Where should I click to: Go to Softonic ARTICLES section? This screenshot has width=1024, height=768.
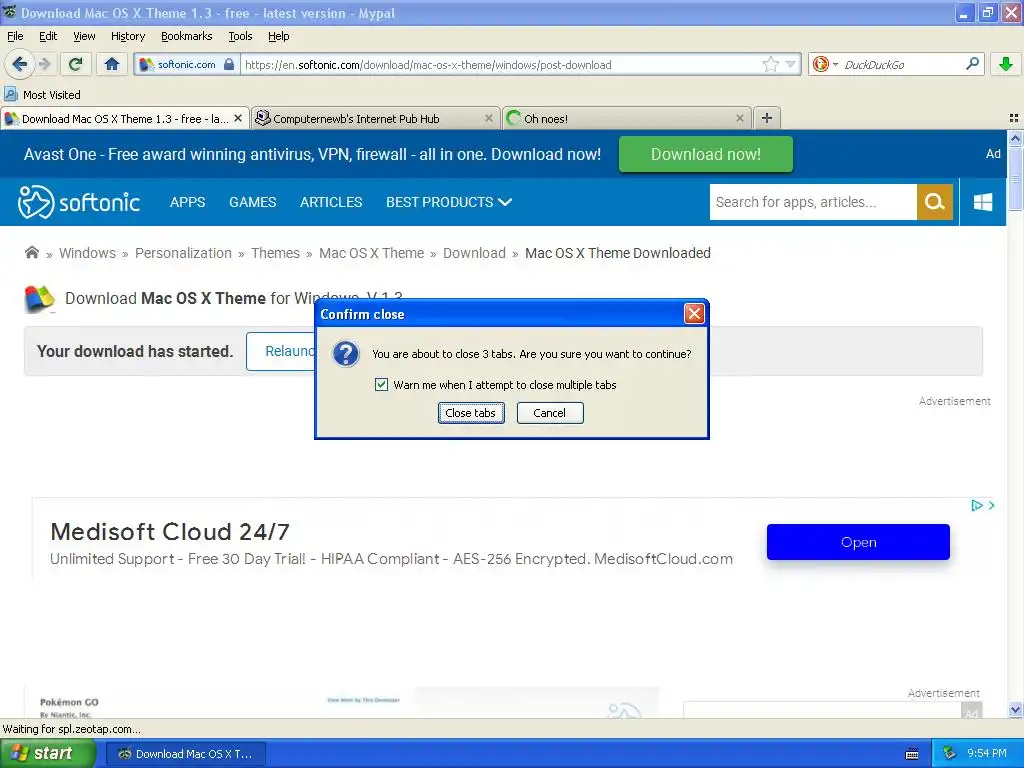[x=331, y=202]
